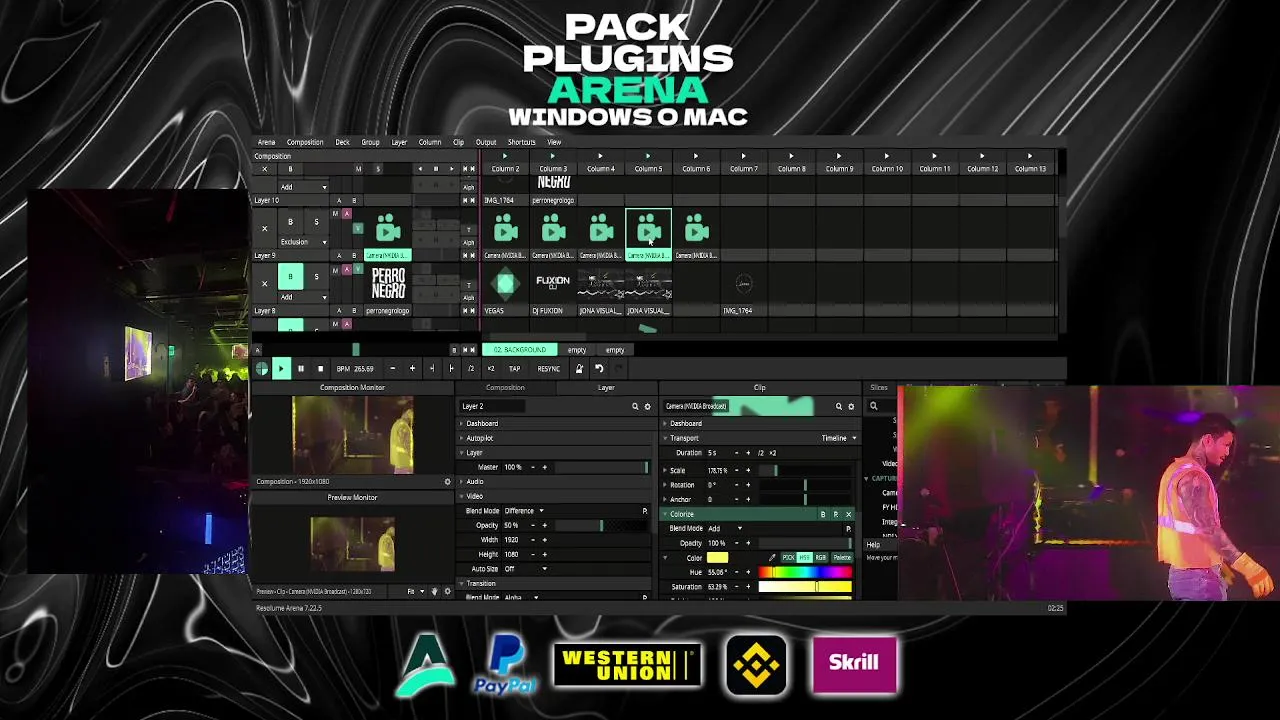Toggle Colorize effect bypass B
Viewport: 1280px width, 720px height.
point(823,514)
